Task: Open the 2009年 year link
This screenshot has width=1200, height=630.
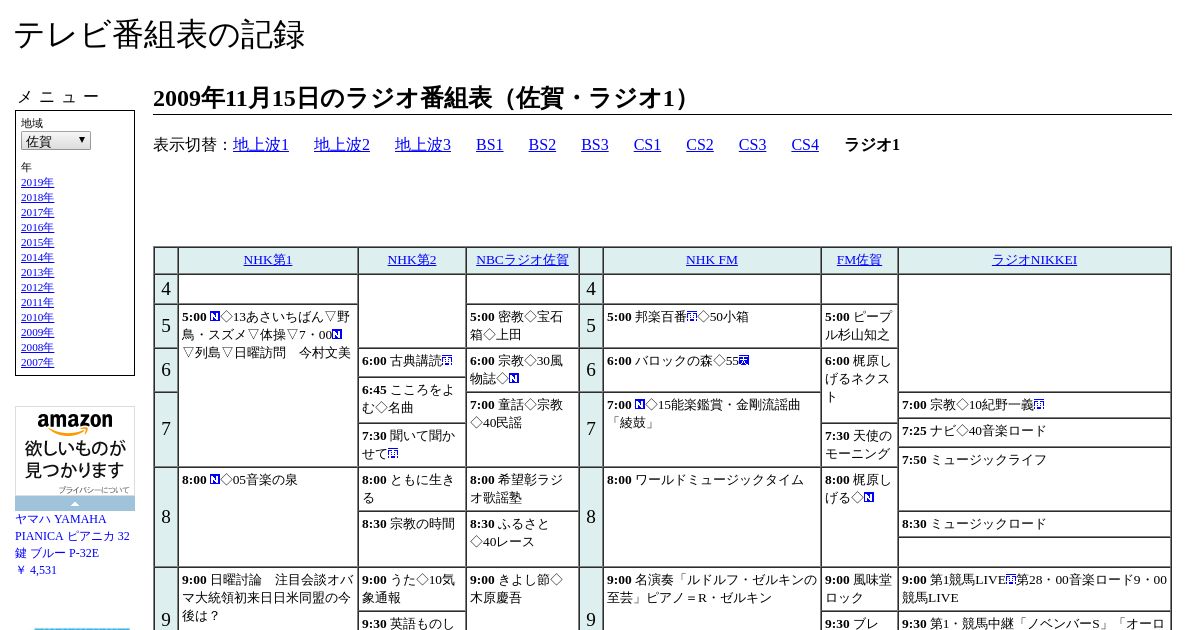Action: [37, 332]
